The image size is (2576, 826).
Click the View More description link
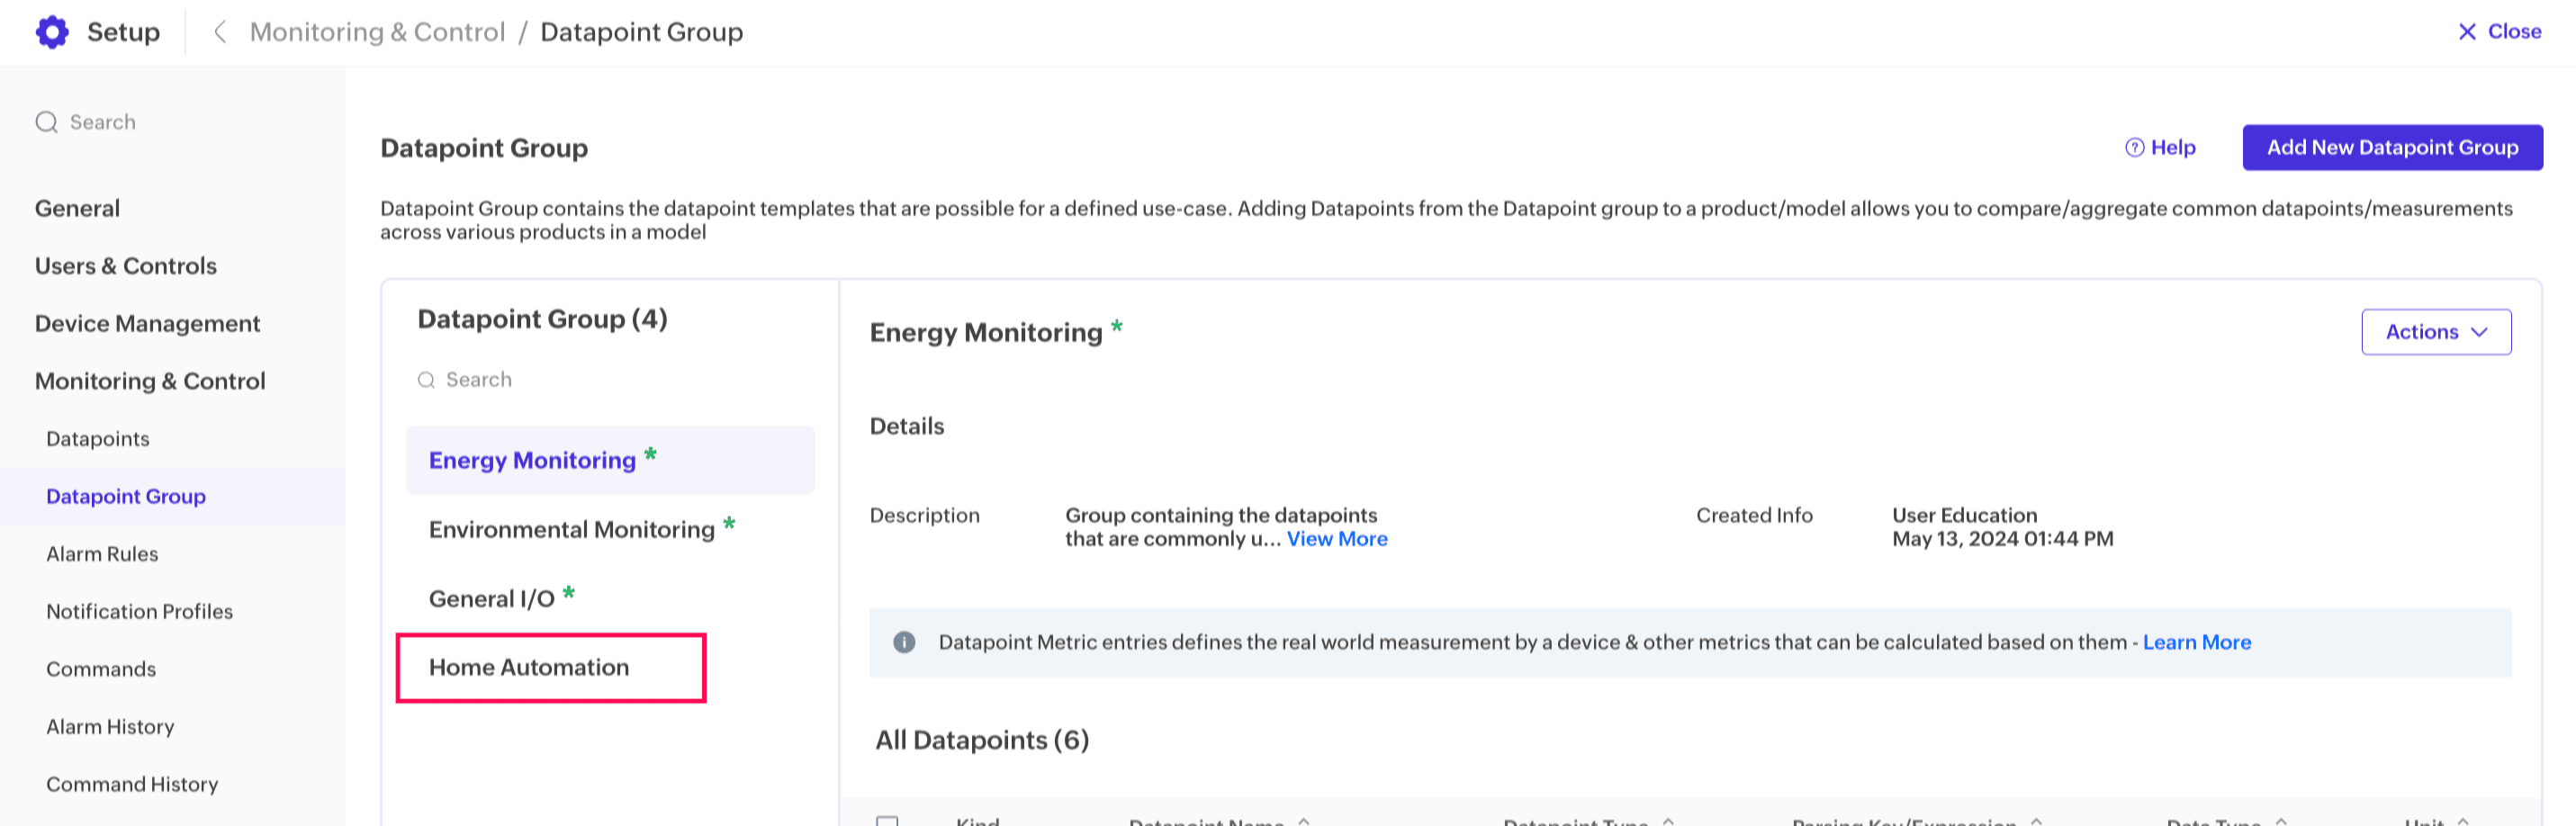[1336, 539]
